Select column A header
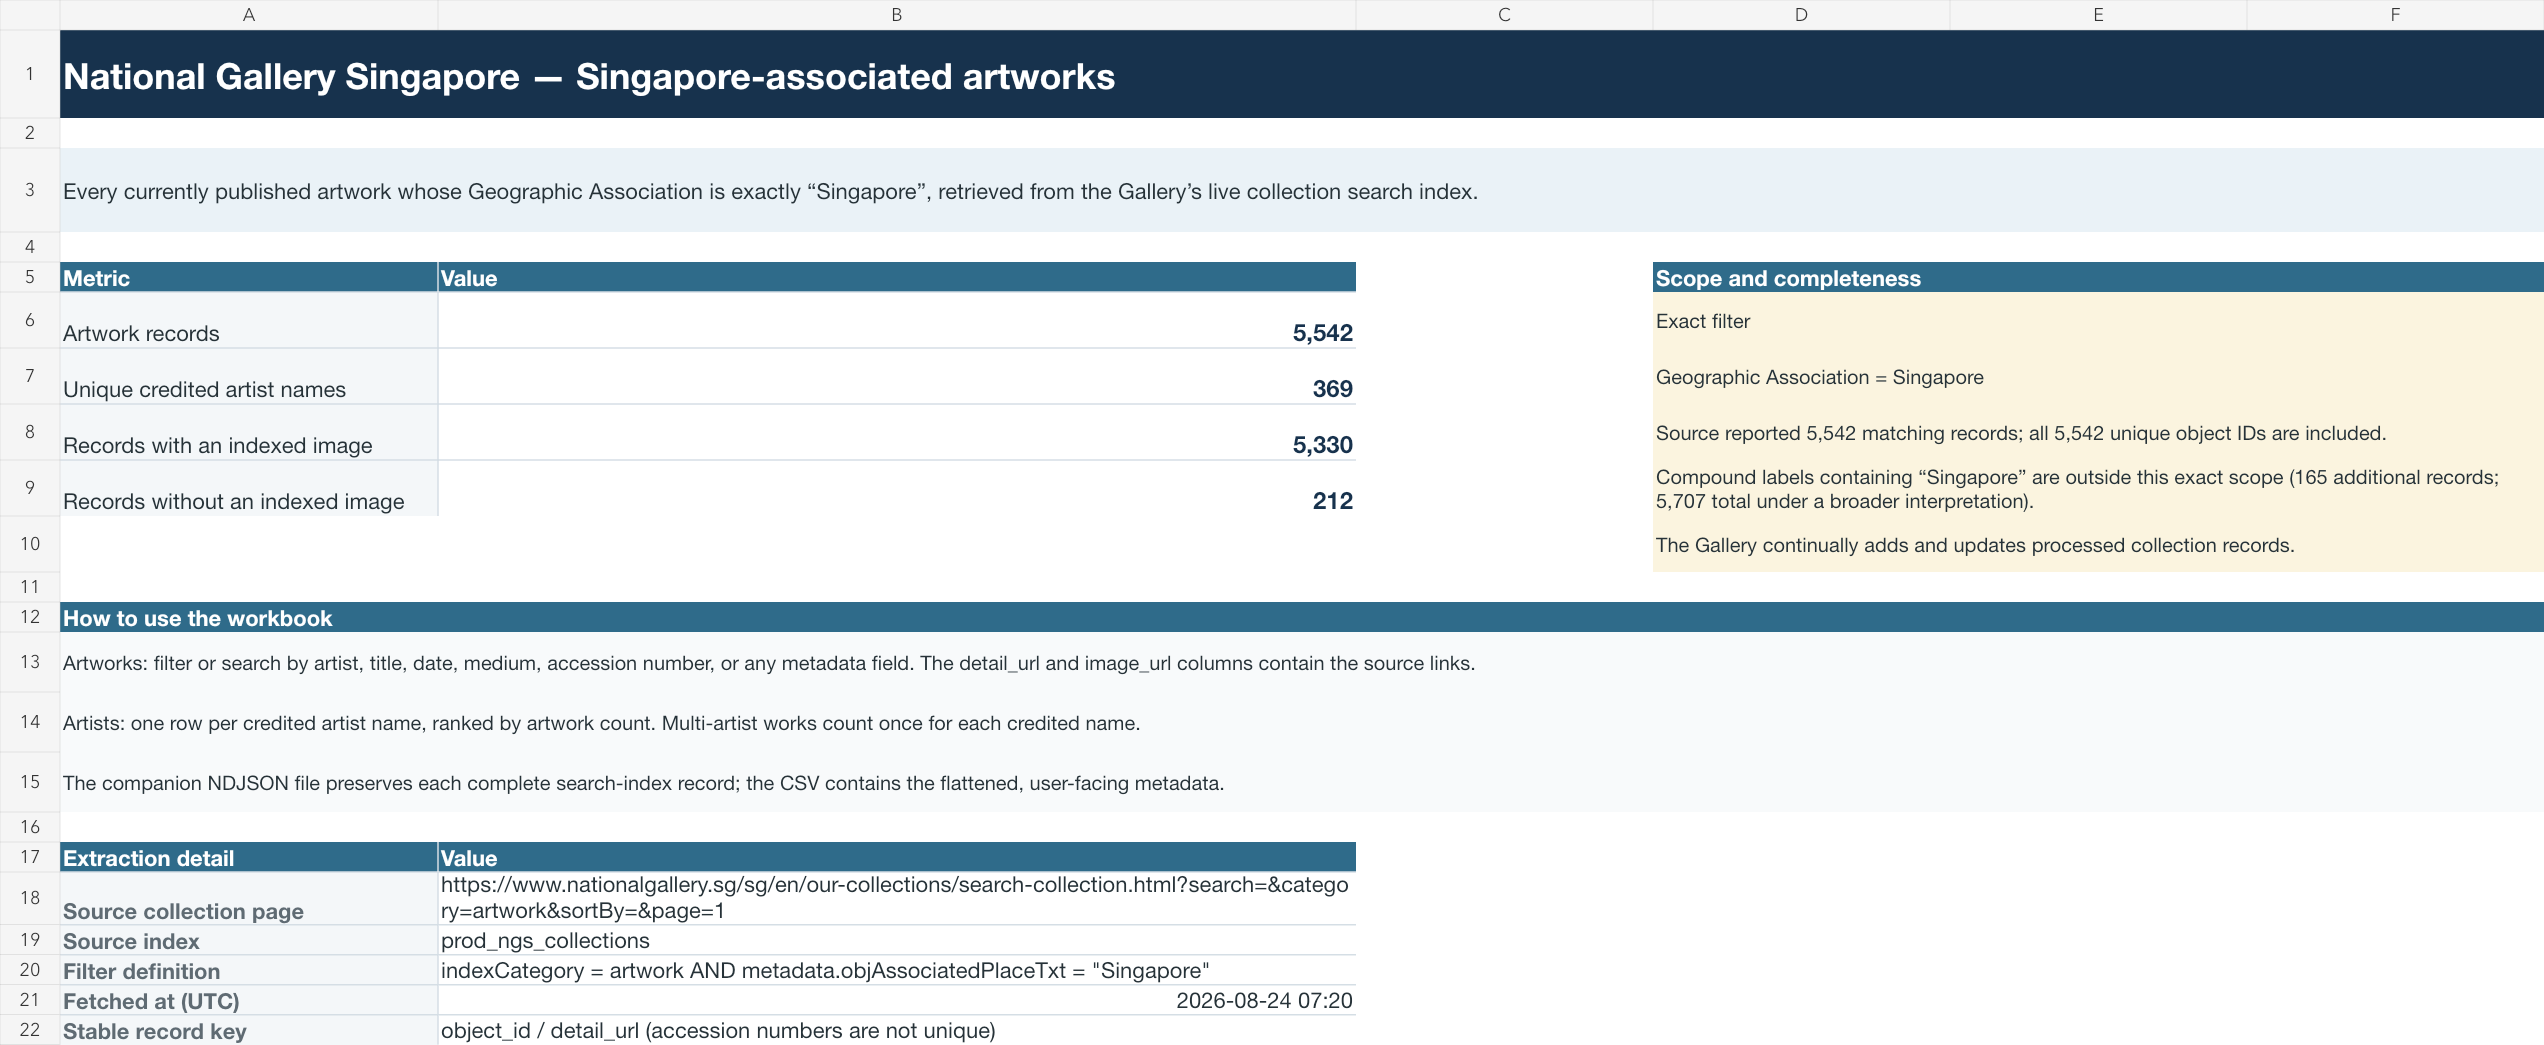This screenshot has height=1045, width=2544. click(x=248, y=14)
